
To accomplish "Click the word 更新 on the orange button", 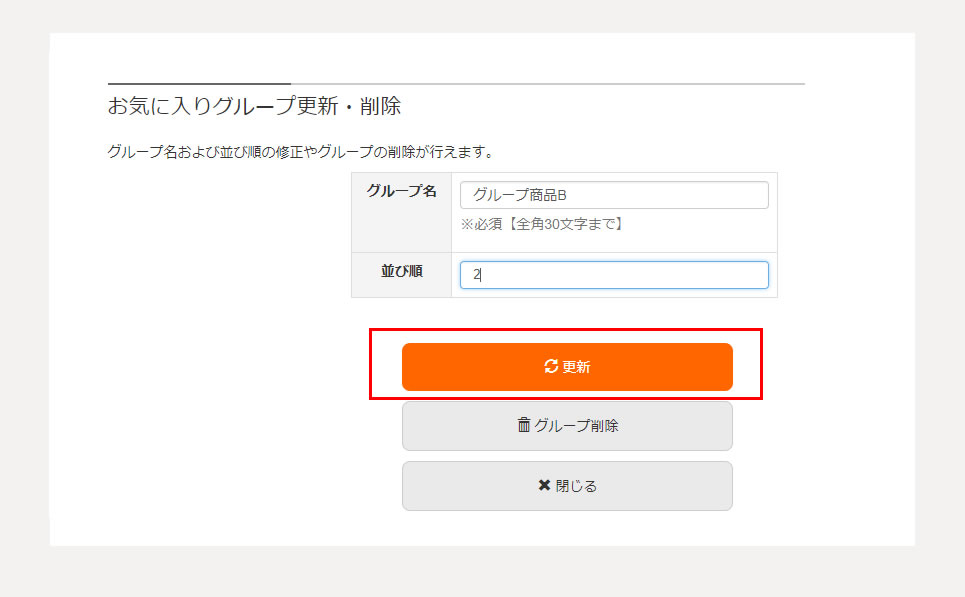I will tap(576, 367).
